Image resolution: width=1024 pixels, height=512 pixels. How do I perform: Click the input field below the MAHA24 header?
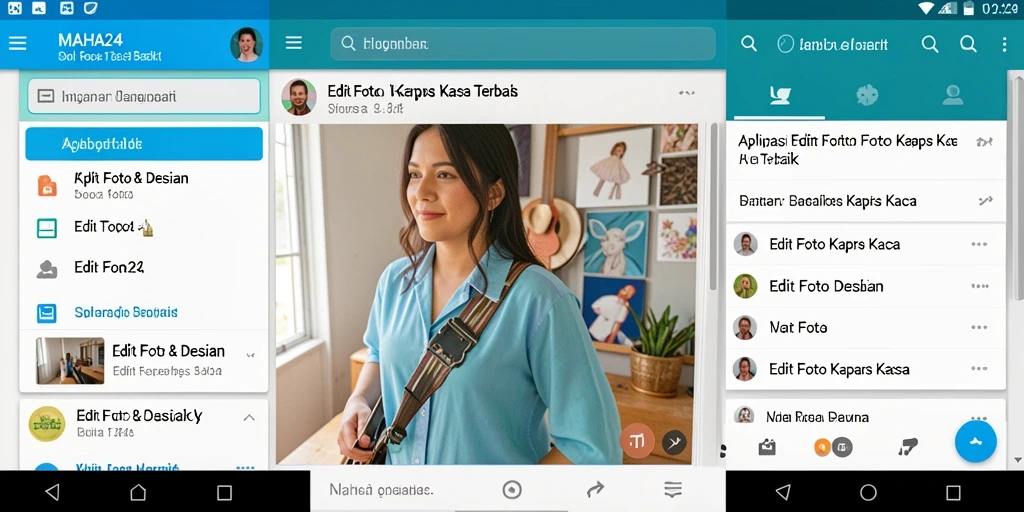tap(144, 97)
